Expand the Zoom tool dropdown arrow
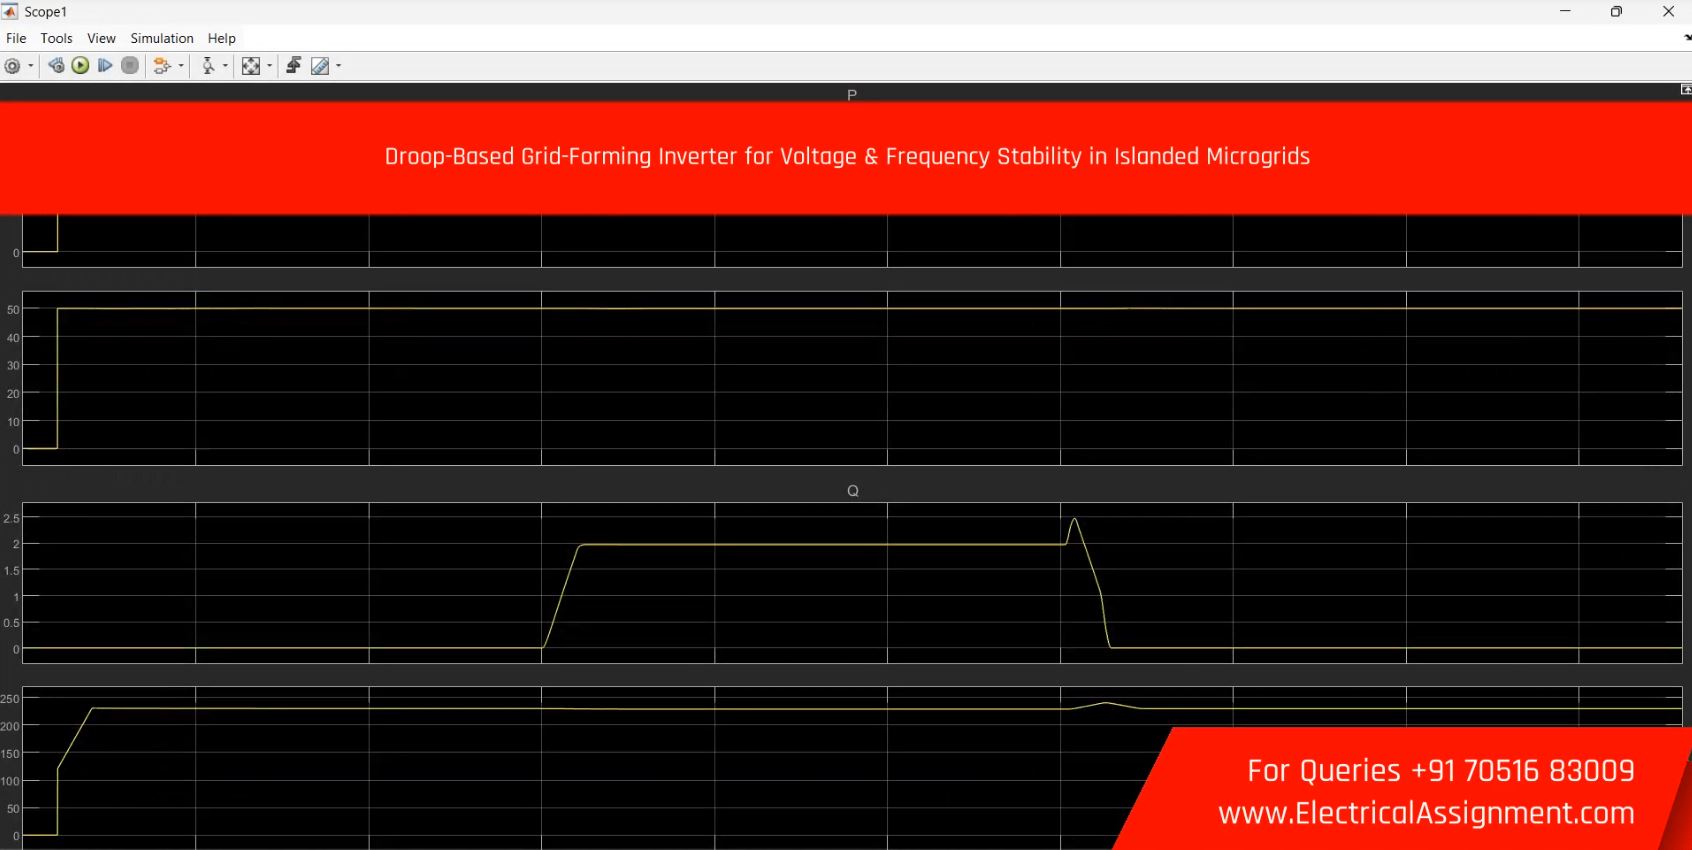The width and height of the screenshot is (1692, 850). 225,66
